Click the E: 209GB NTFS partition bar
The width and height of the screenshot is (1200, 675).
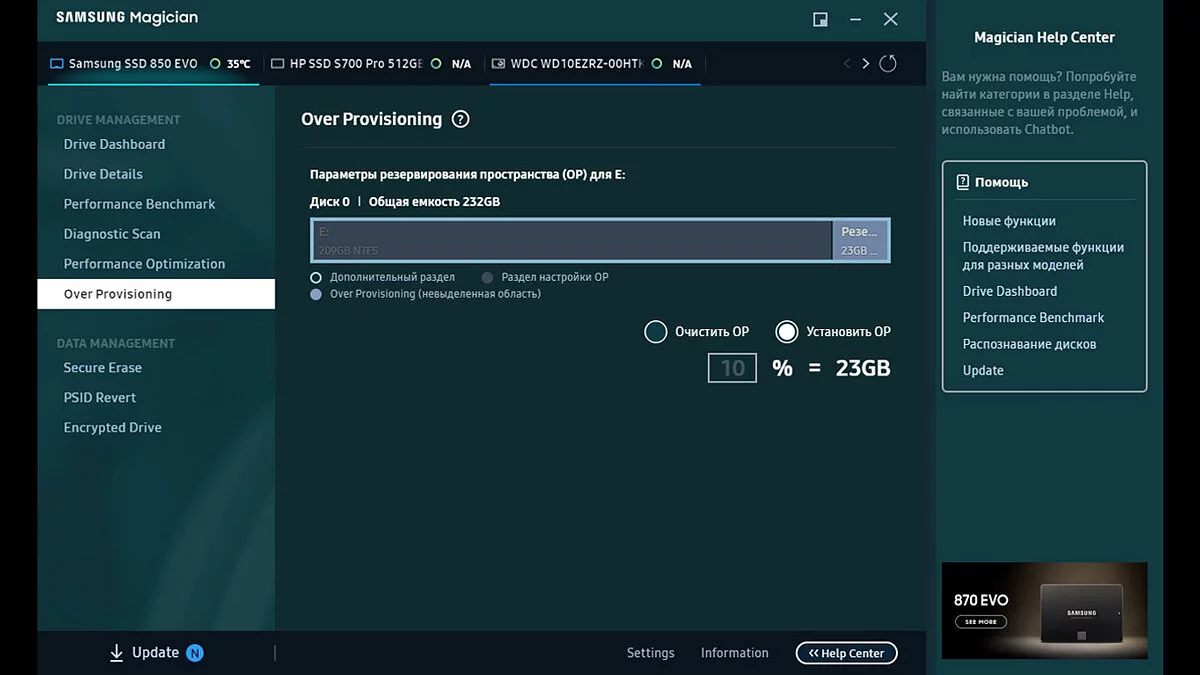click(572, 240)
